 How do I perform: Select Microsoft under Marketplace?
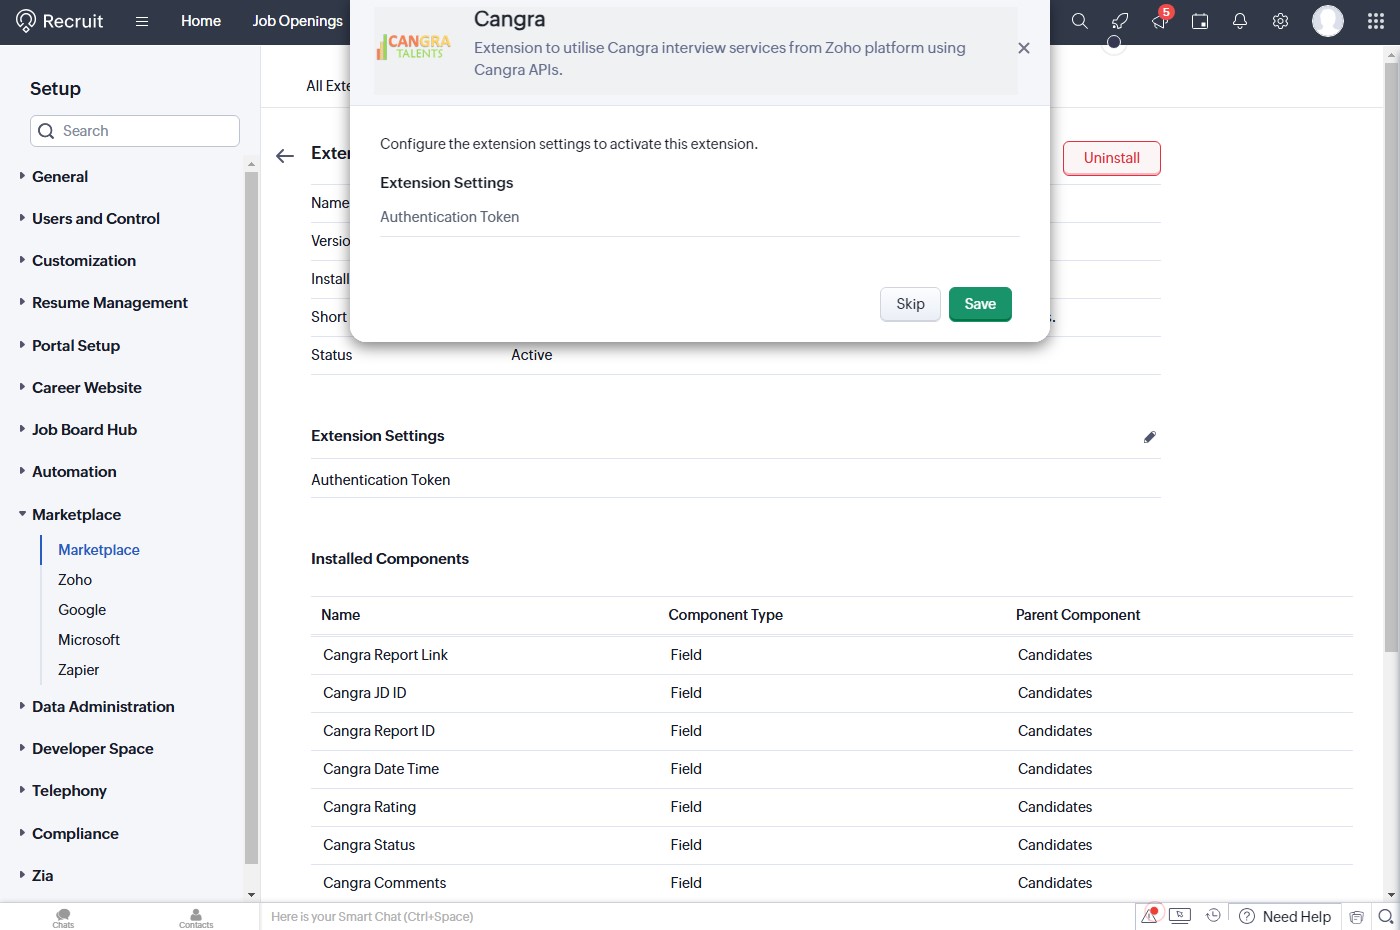coord(89,640)
